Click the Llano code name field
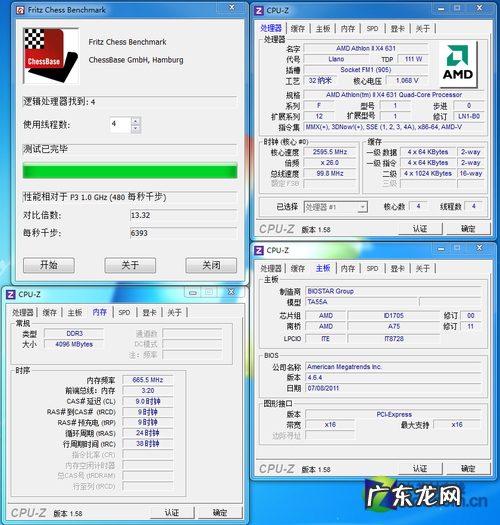The height and width of the screenshot is (525, 500). [336, 59]
